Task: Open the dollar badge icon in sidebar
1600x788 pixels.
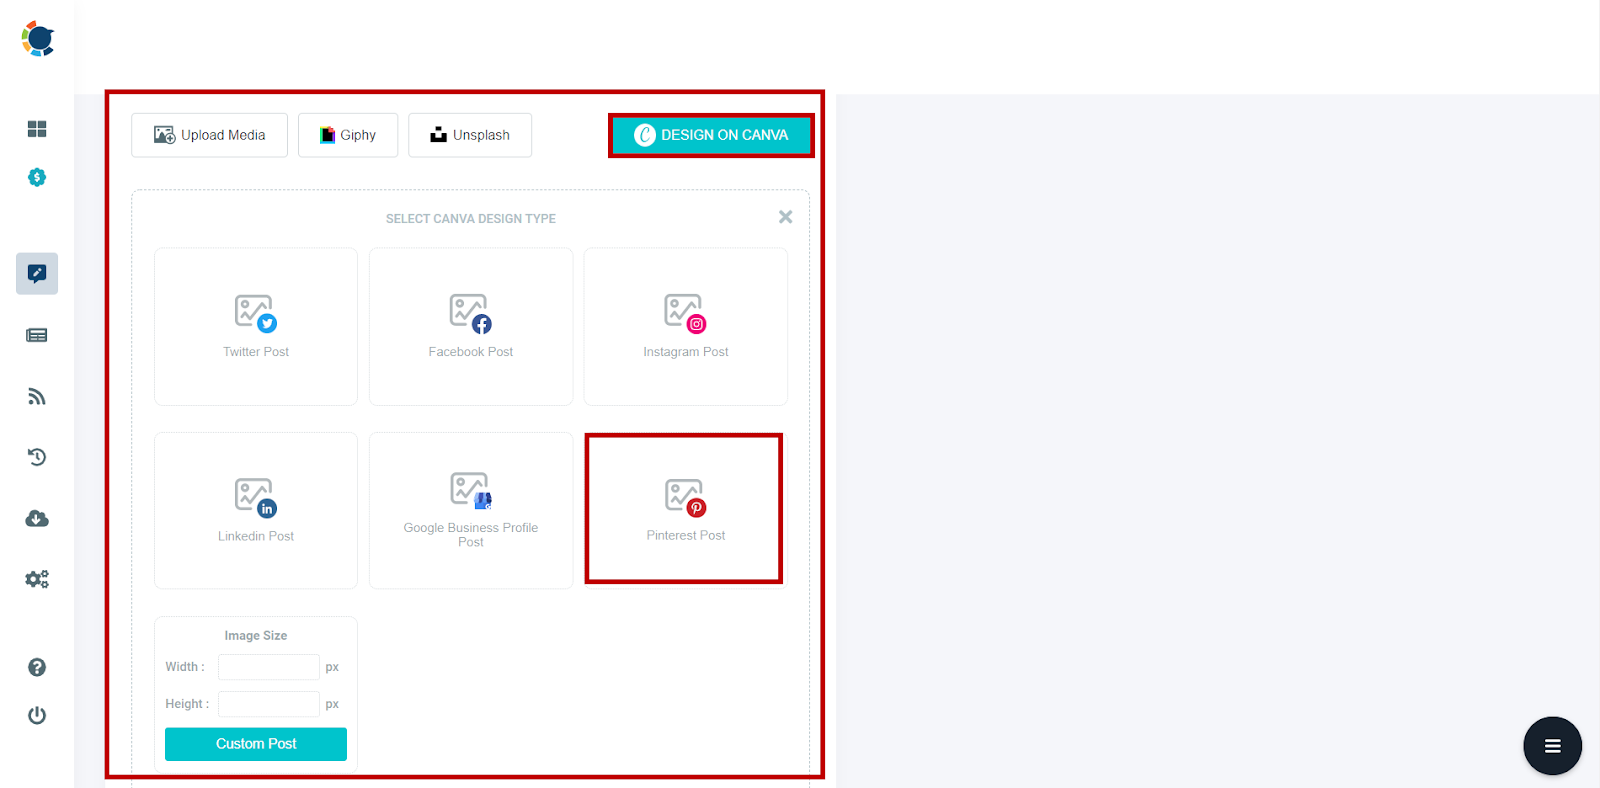Action: [37, 177]
